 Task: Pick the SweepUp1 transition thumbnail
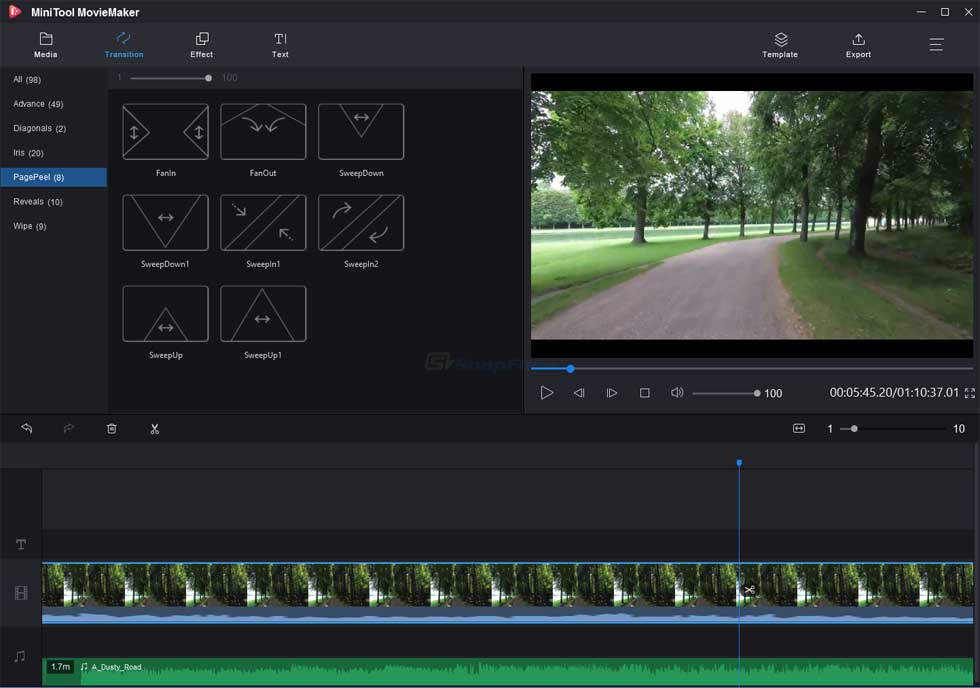pos(263,314)
